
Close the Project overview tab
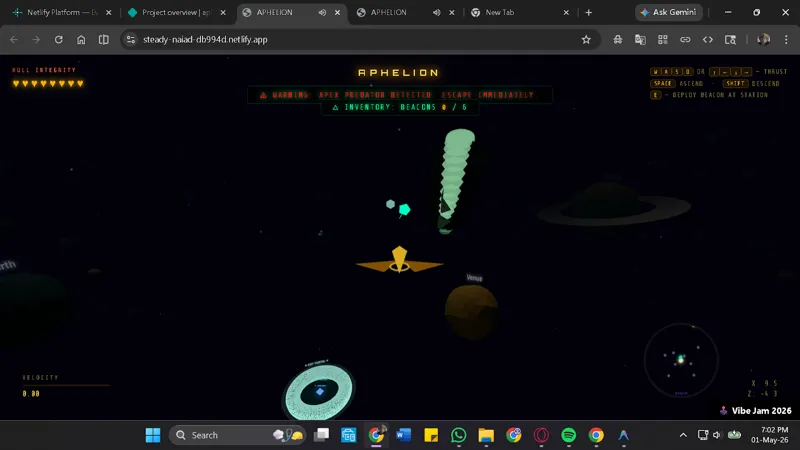coord(223,12)
